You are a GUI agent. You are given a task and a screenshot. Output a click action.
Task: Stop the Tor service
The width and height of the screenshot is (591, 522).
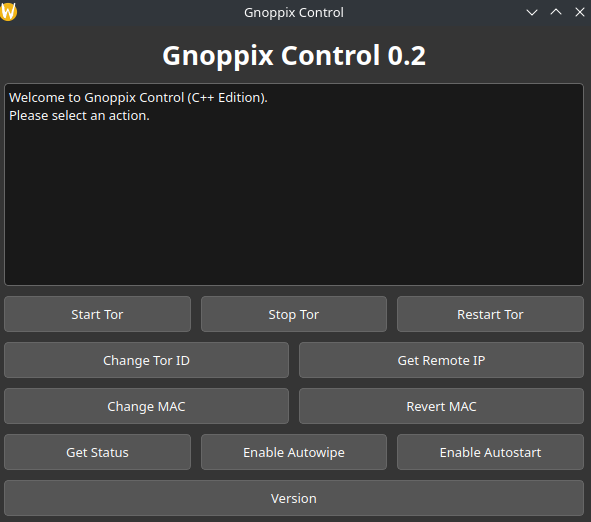[x=294, y=314]
